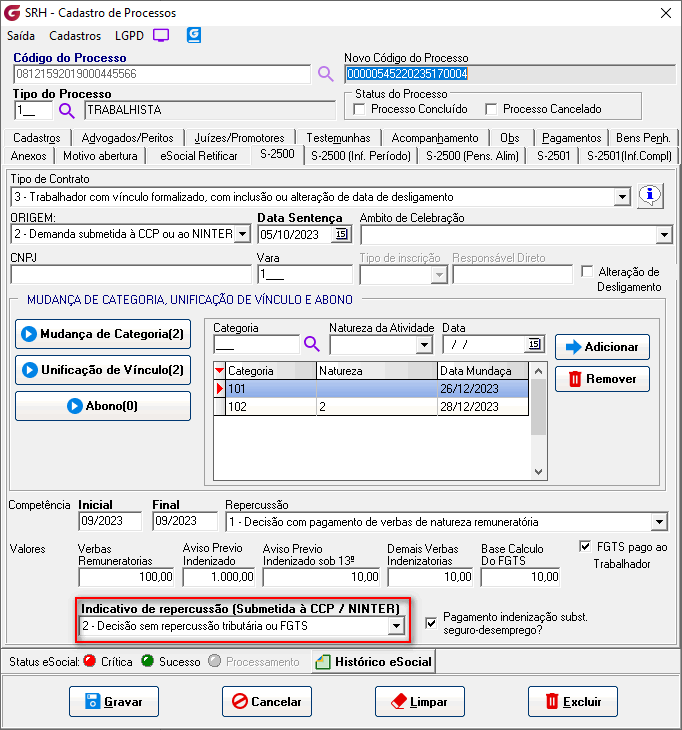Click the magnifier next to Código do Processo

pyautogui.click(x=325, y=73)
